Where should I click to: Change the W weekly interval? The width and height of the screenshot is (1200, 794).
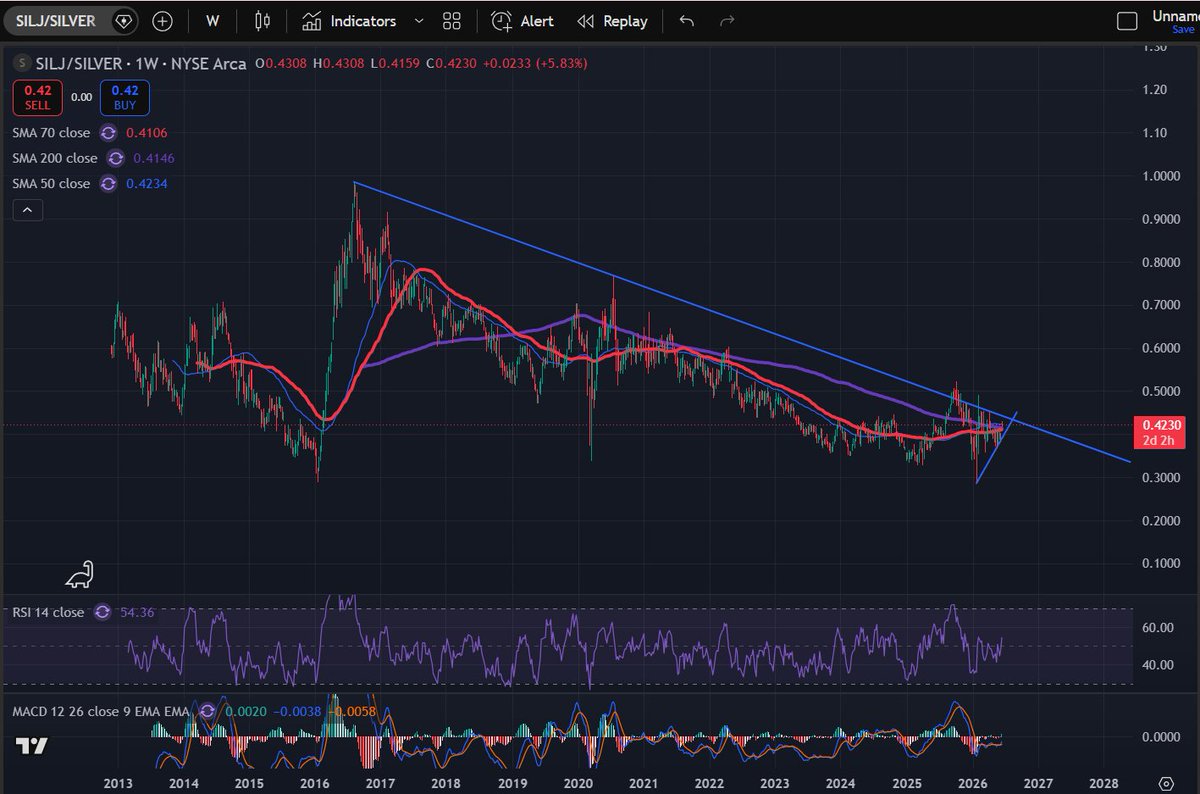213,21
